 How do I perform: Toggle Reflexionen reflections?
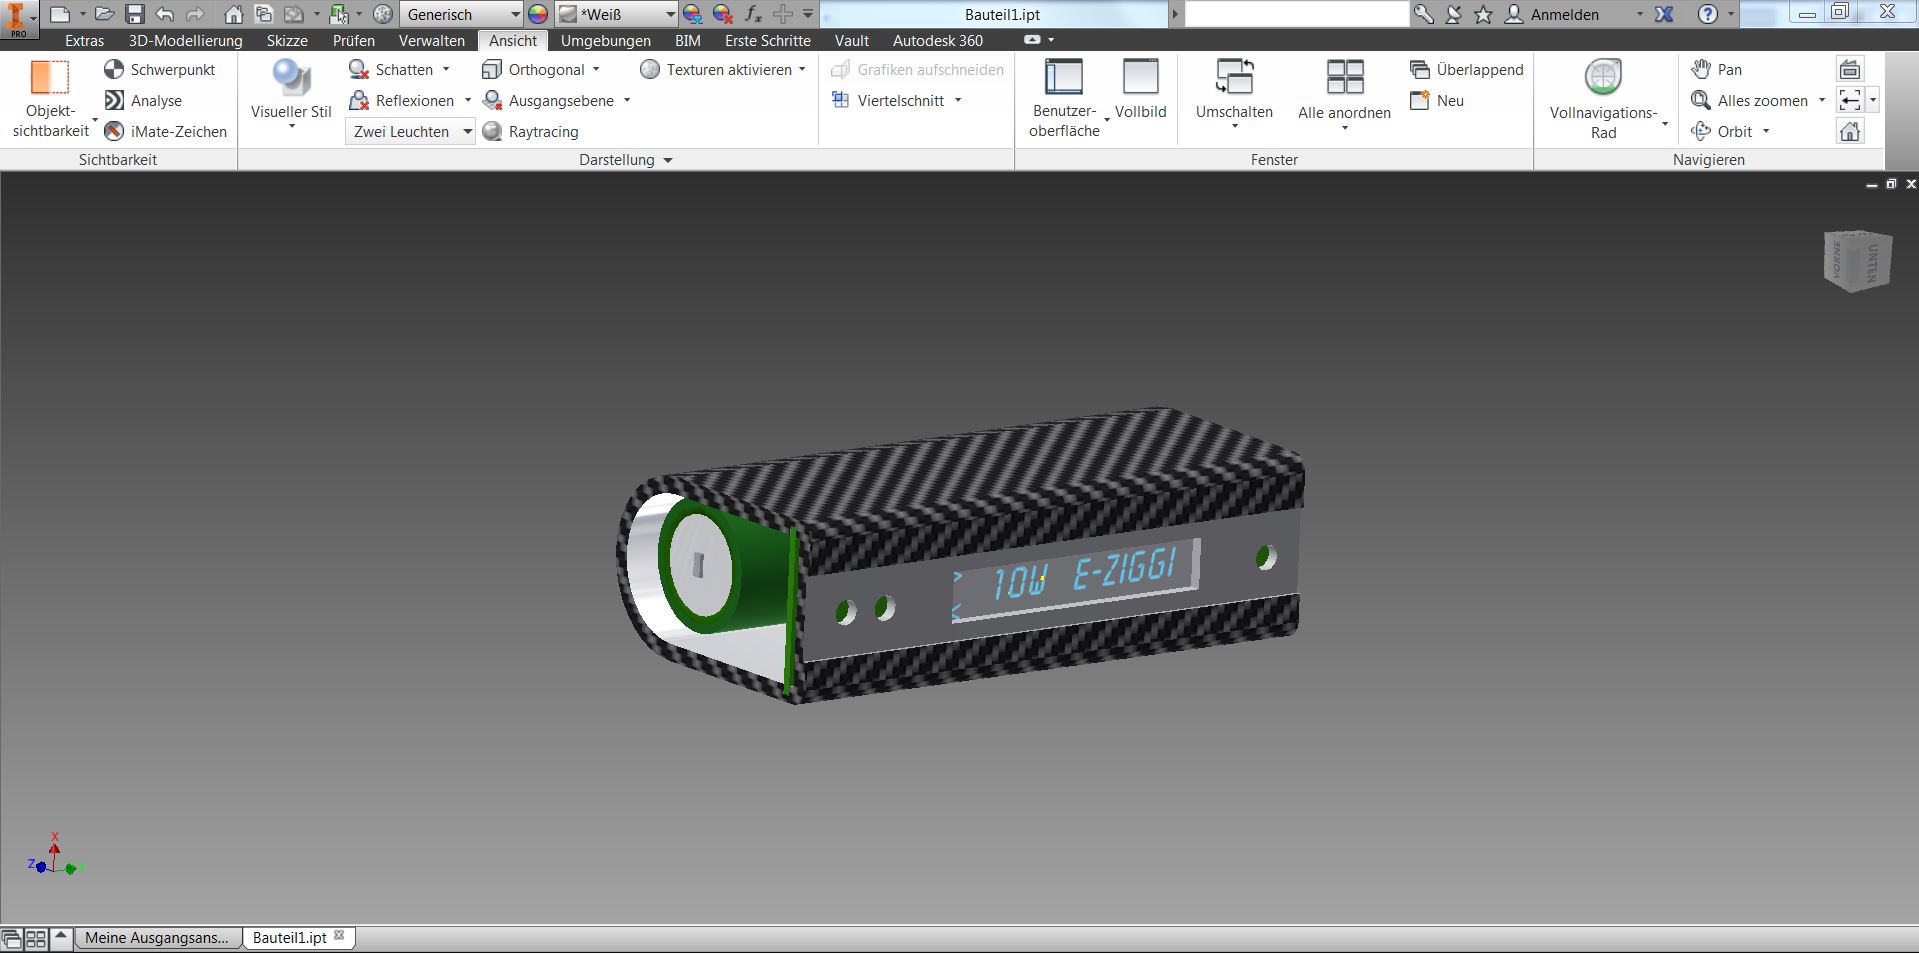coord(401,100)
